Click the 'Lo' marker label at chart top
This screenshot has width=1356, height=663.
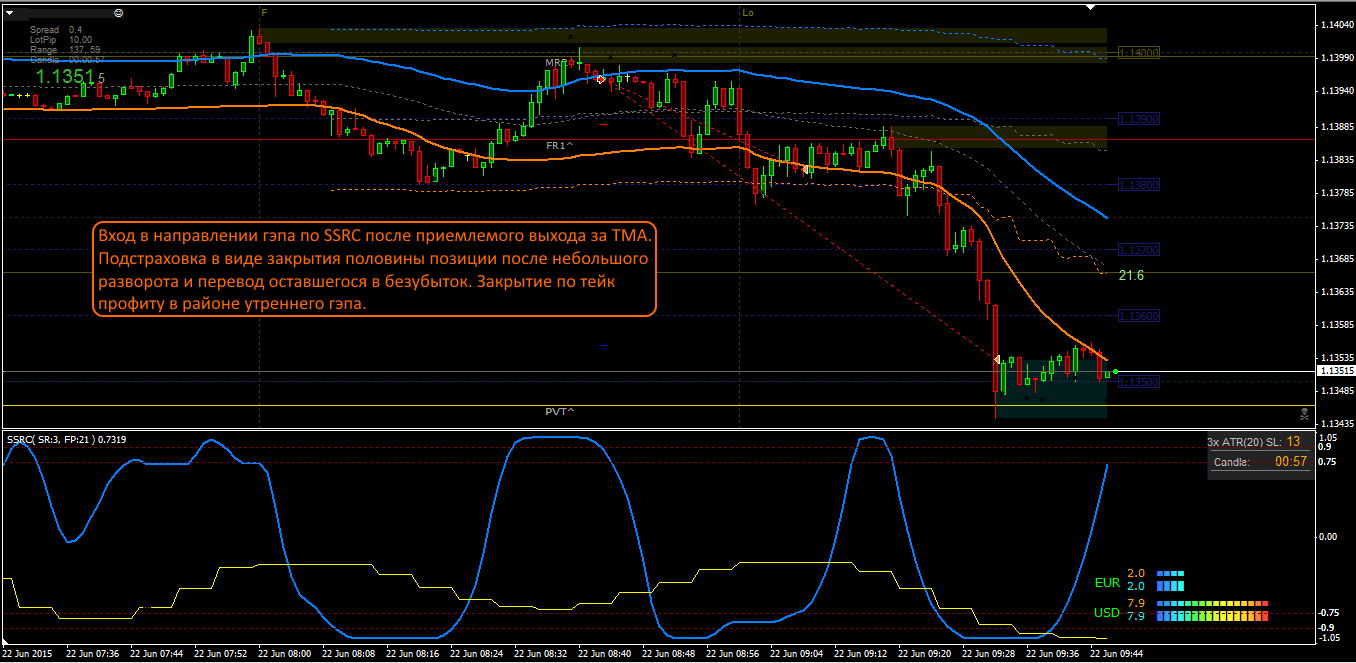coord(747,12)
